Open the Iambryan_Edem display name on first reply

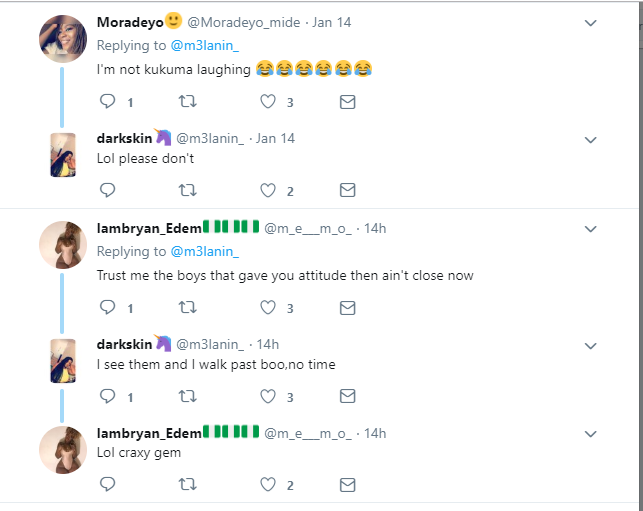(x=148, y=228)
